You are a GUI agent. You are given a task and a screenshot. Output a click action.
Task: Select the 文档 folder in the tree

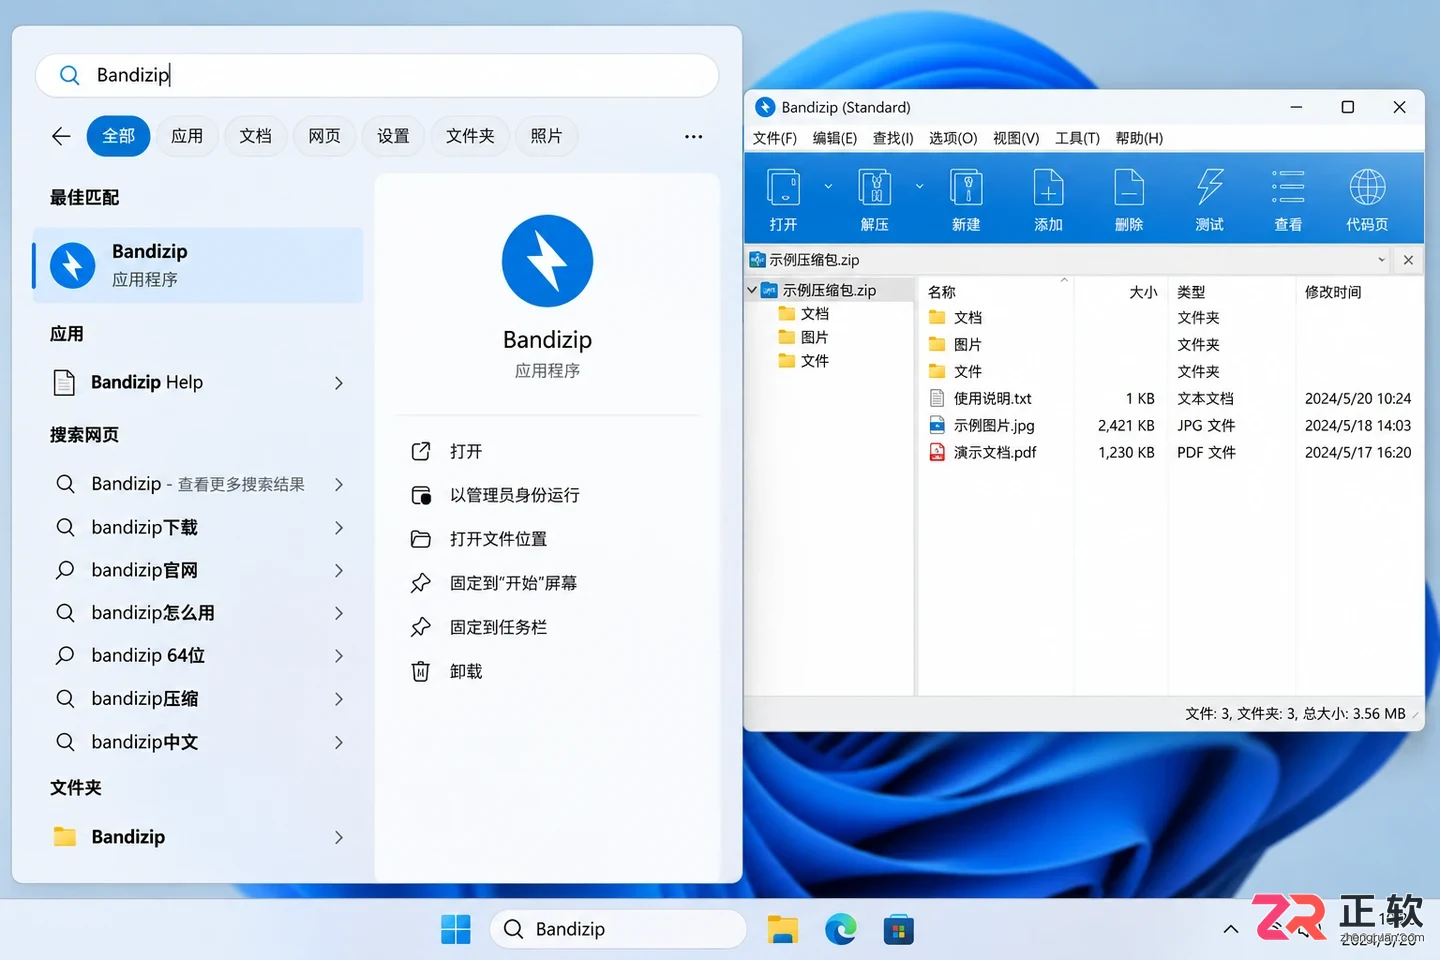click(804, 314)
